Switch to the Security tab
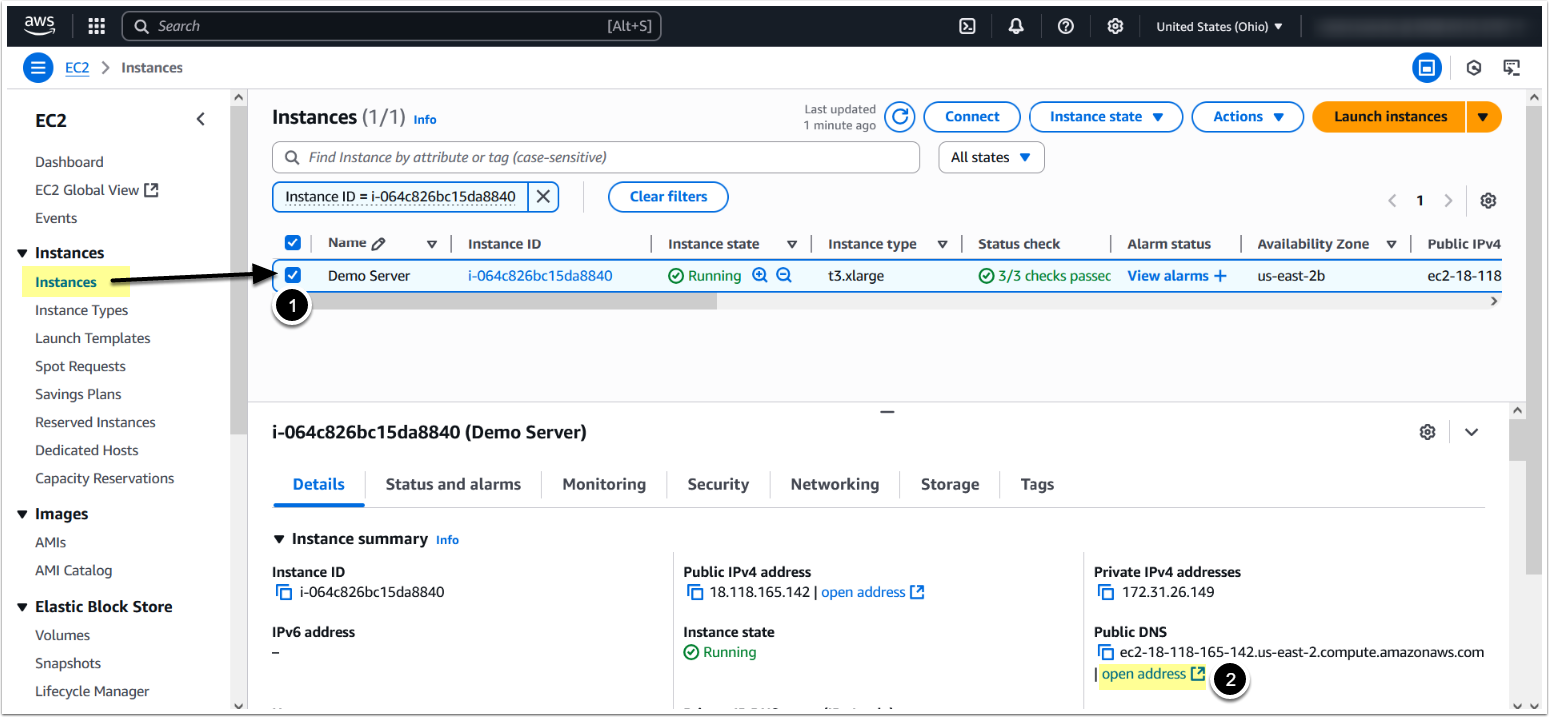The height and width of the screenshot is (717, 1549). point(717,484)
